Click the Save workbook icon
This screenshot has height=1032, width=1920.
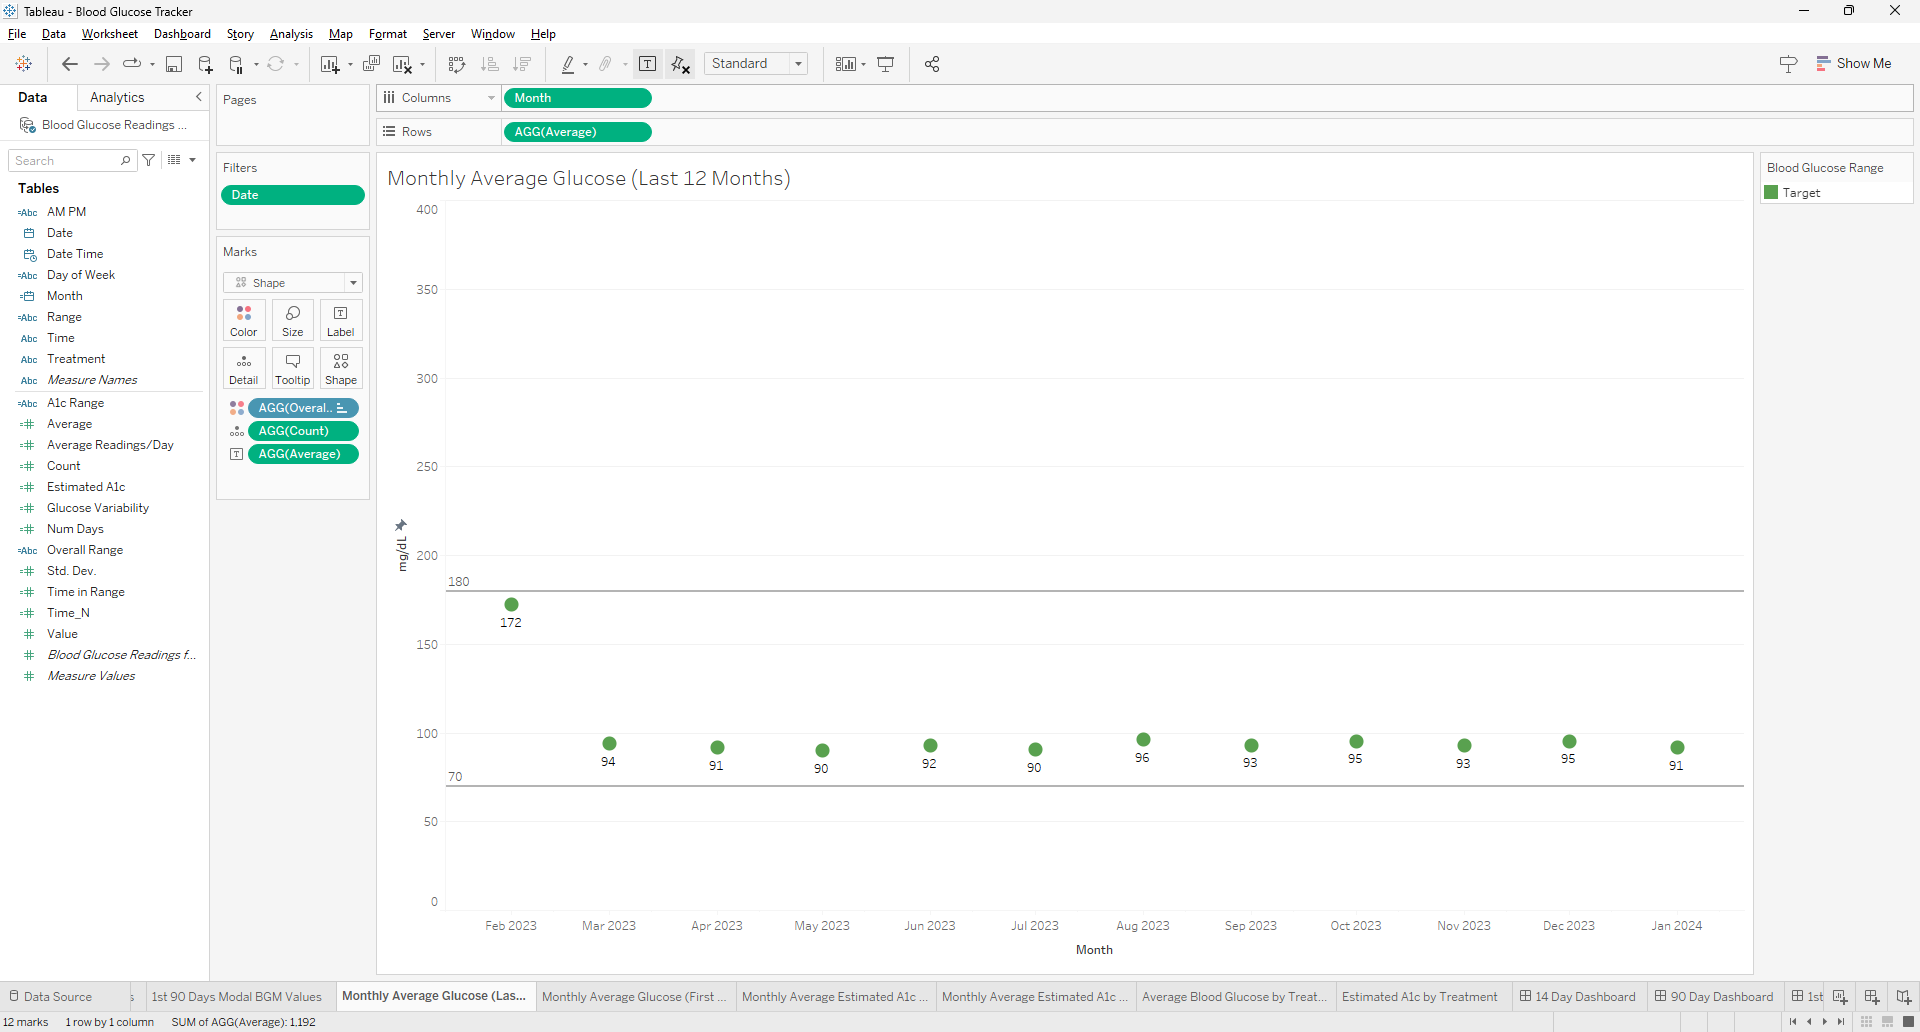point(174,64)
